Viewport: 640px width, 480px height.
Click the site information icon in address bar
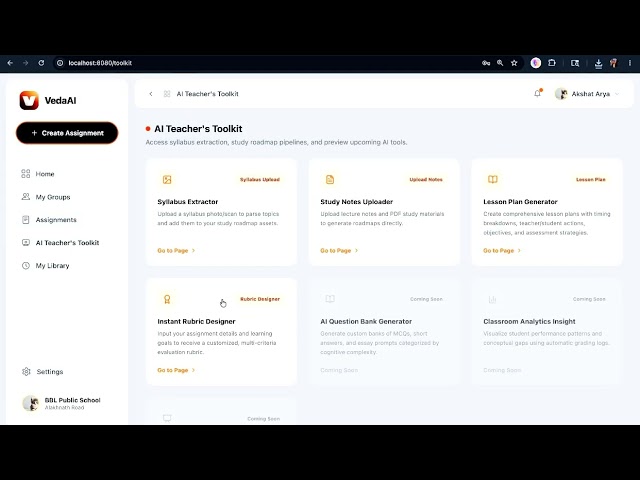[60, 63]
